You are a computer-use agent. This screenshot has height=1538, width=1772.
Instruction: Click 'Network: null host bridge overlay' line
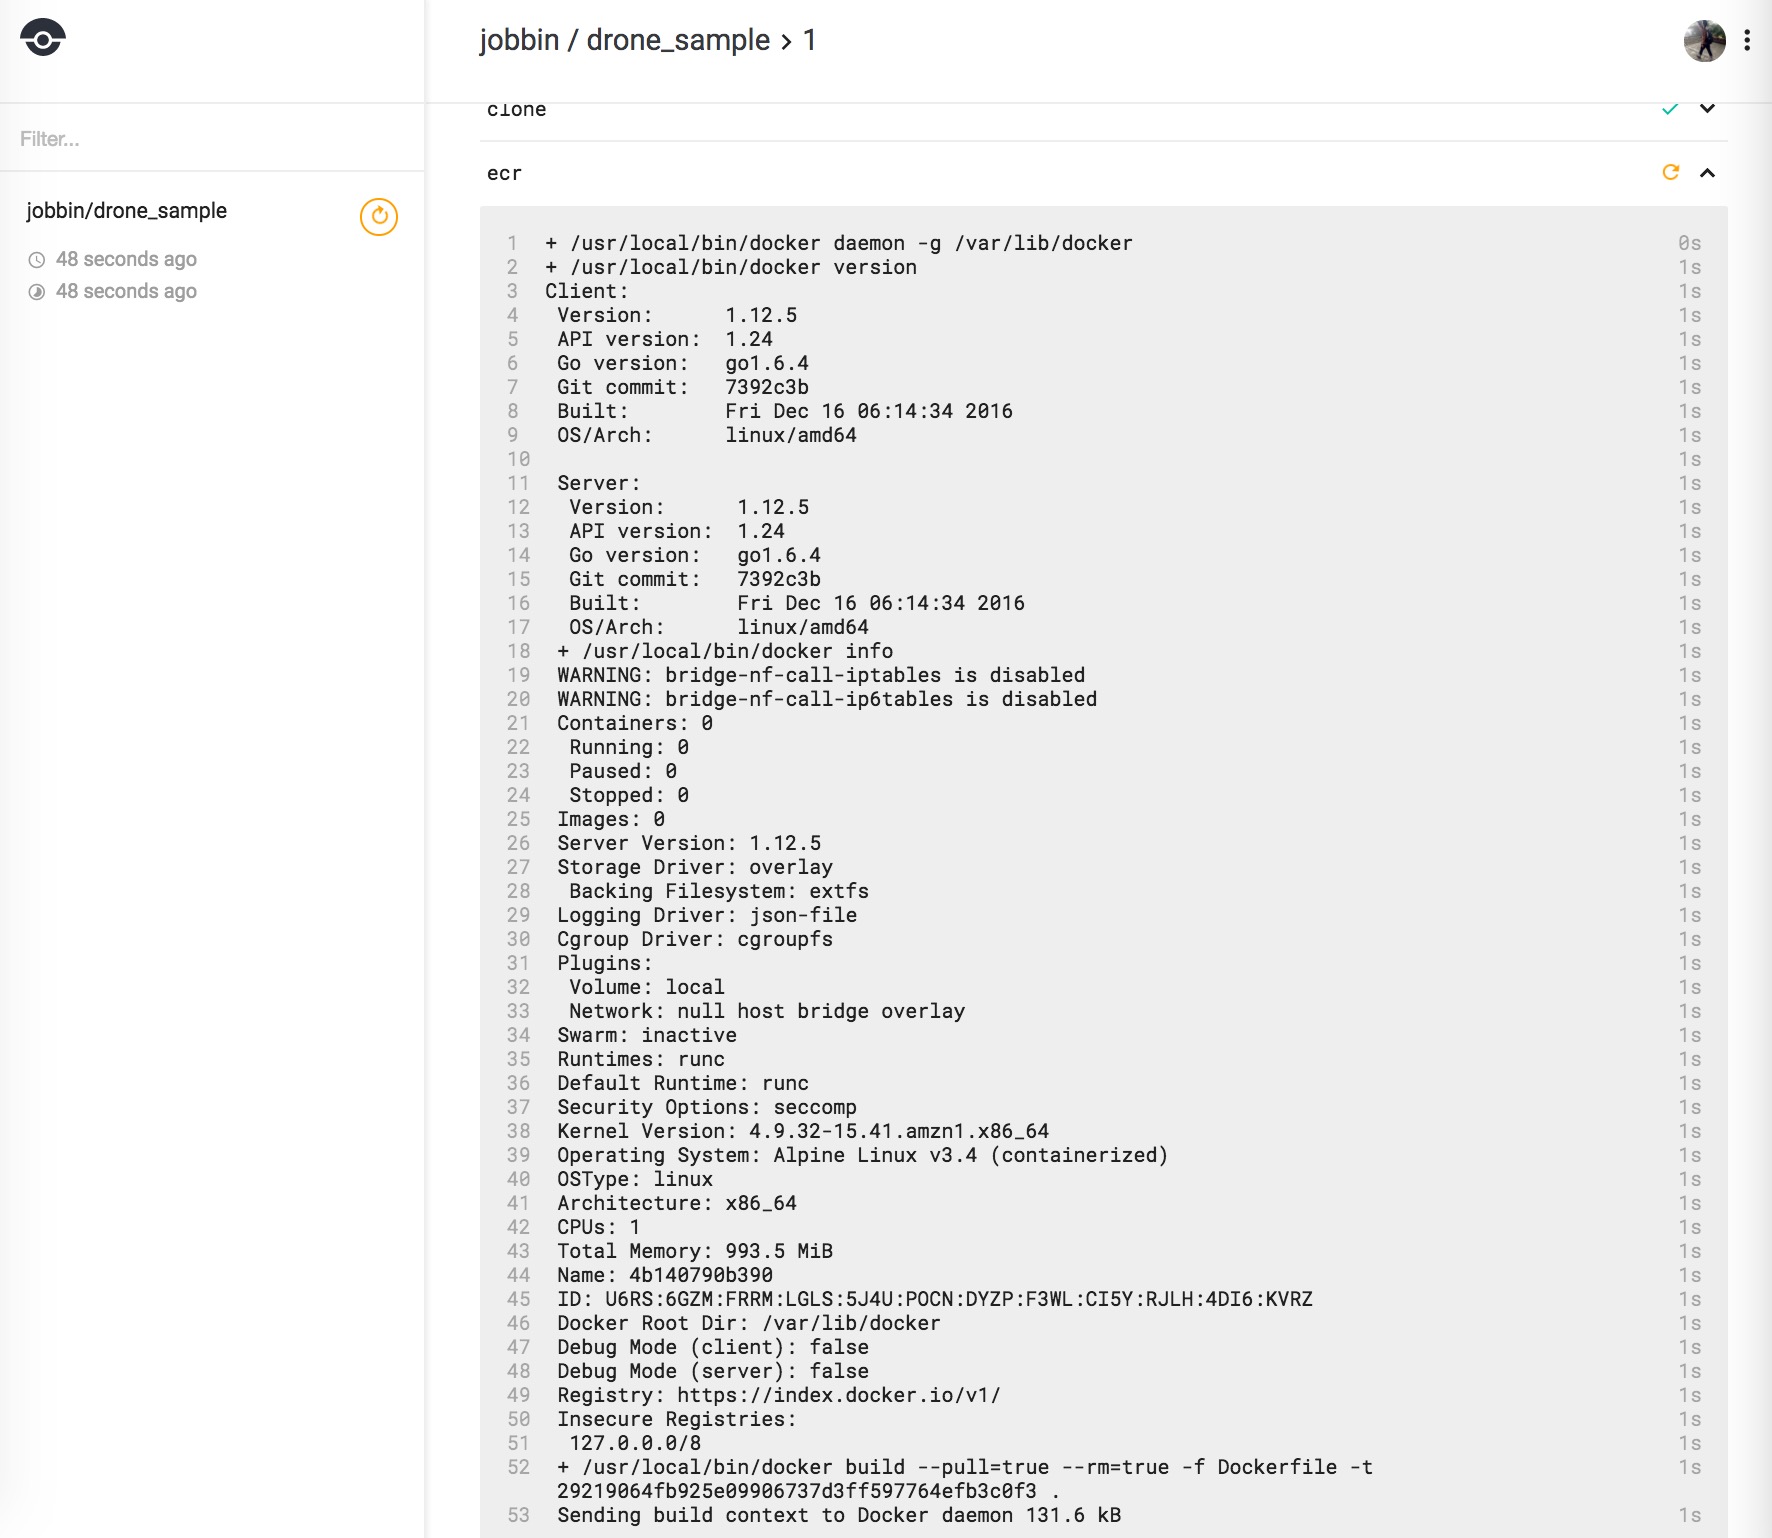[767, 1011]
